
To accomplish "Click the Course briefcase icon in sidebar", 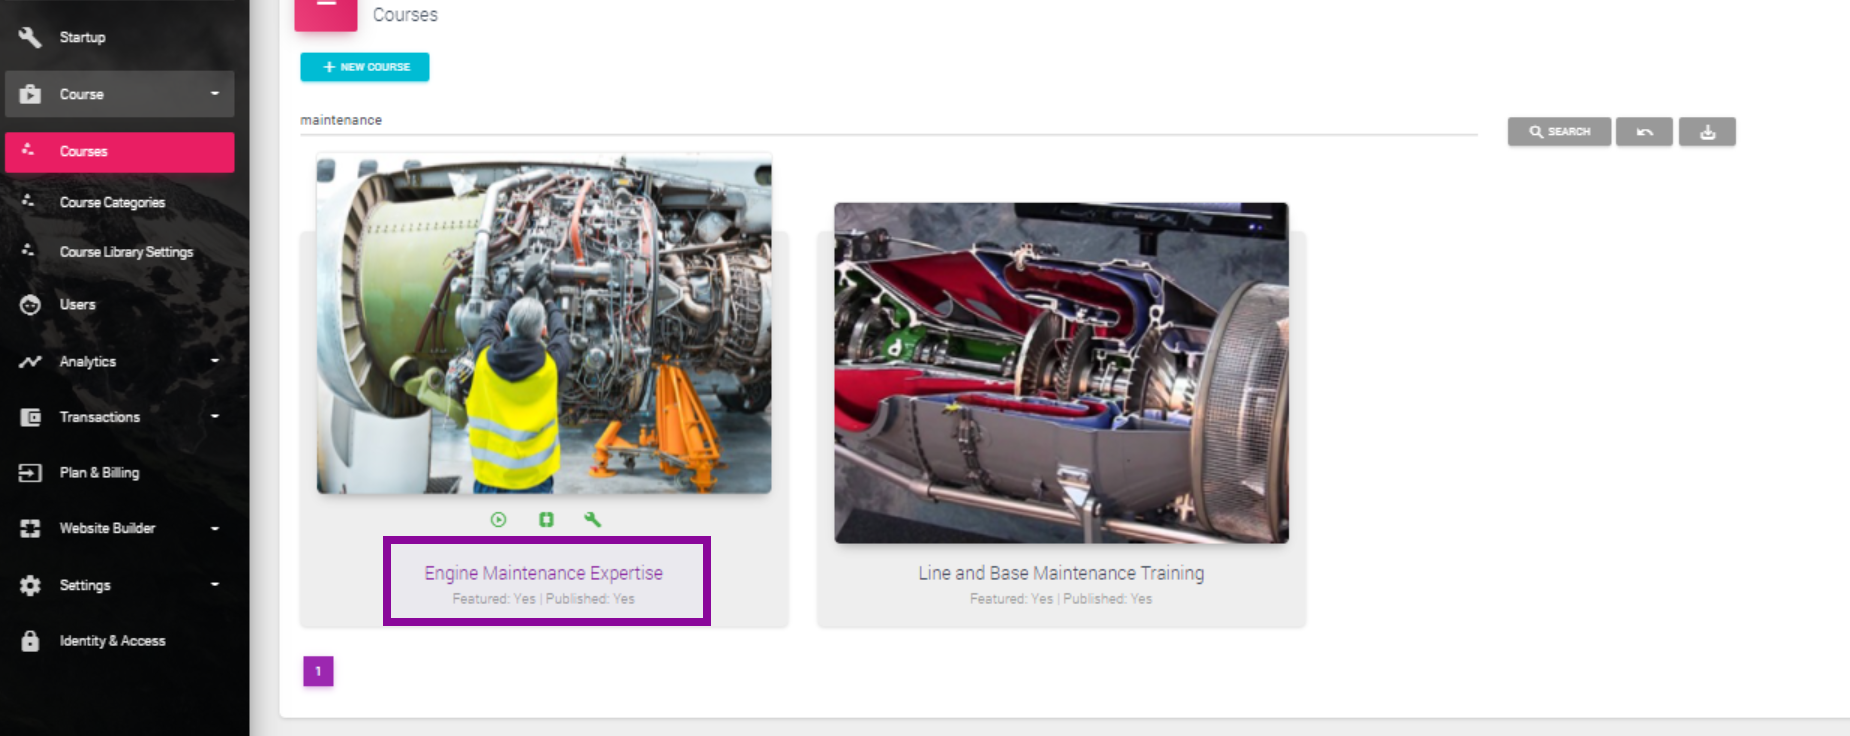I will coord(30,94).
